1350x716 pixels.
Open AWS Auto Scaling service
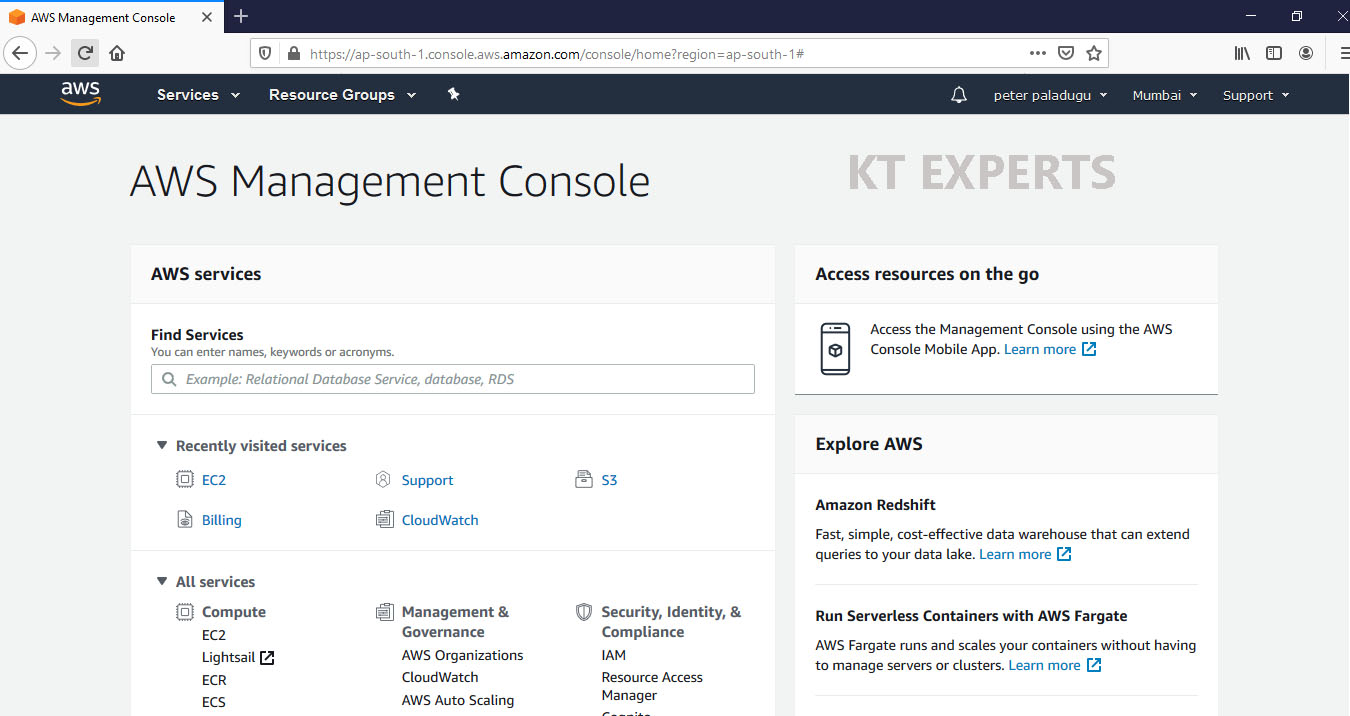point(458,700)
